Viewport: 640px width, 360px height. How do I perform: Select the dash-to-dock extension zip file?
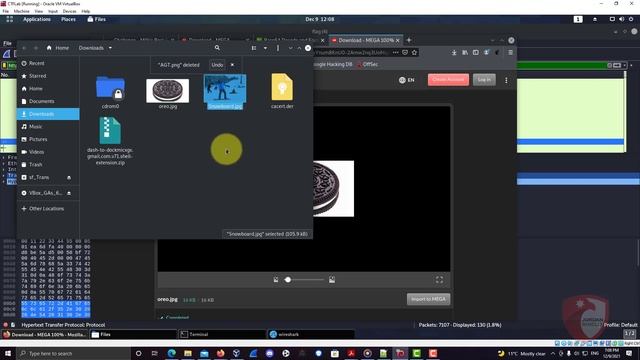pos(110,141)
